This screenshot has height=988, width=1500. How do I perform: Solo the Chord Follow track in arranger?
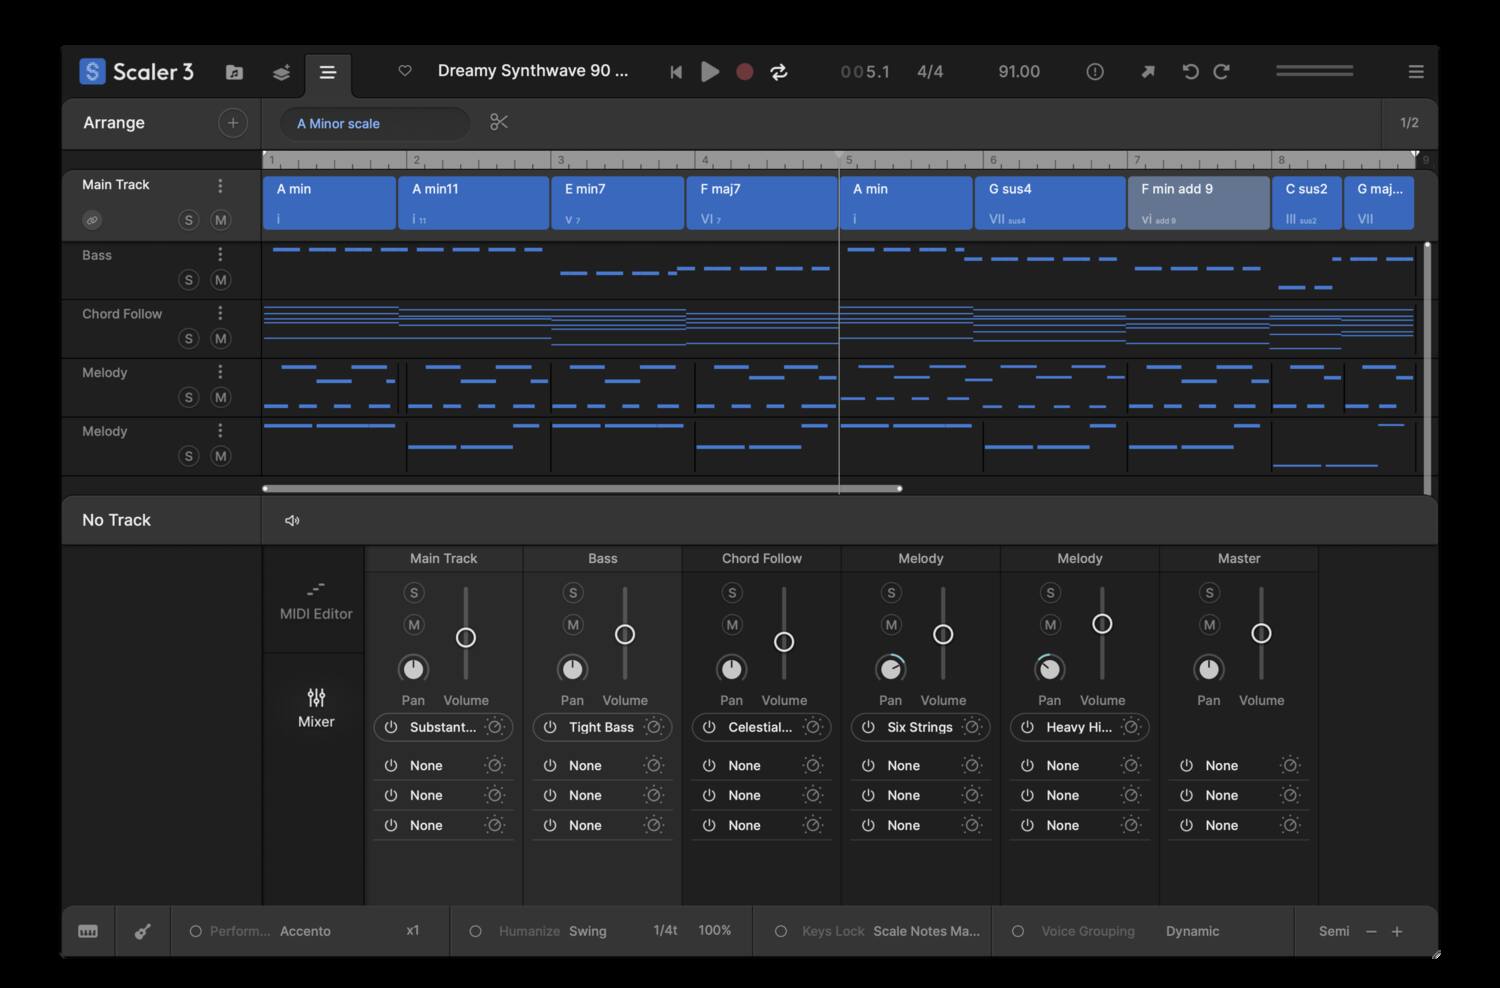pos(188,339)
